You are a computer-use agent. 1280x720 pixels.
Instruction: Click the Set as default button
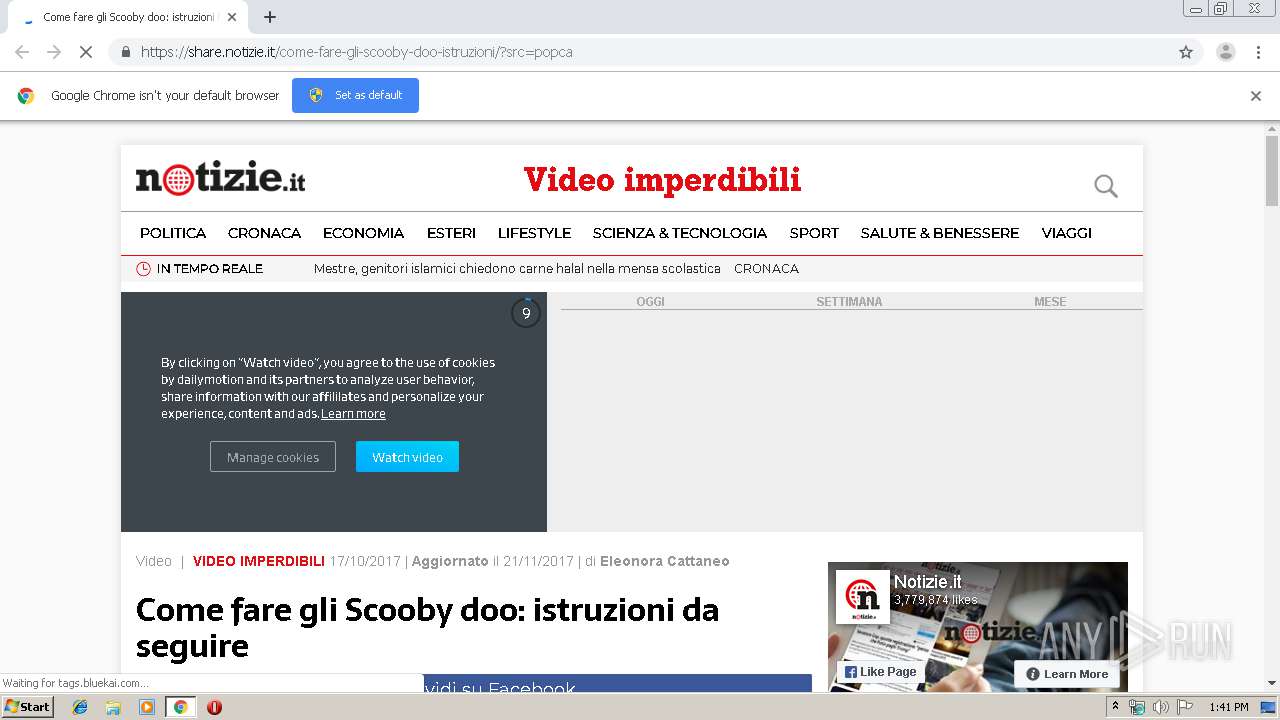[355, 95]
